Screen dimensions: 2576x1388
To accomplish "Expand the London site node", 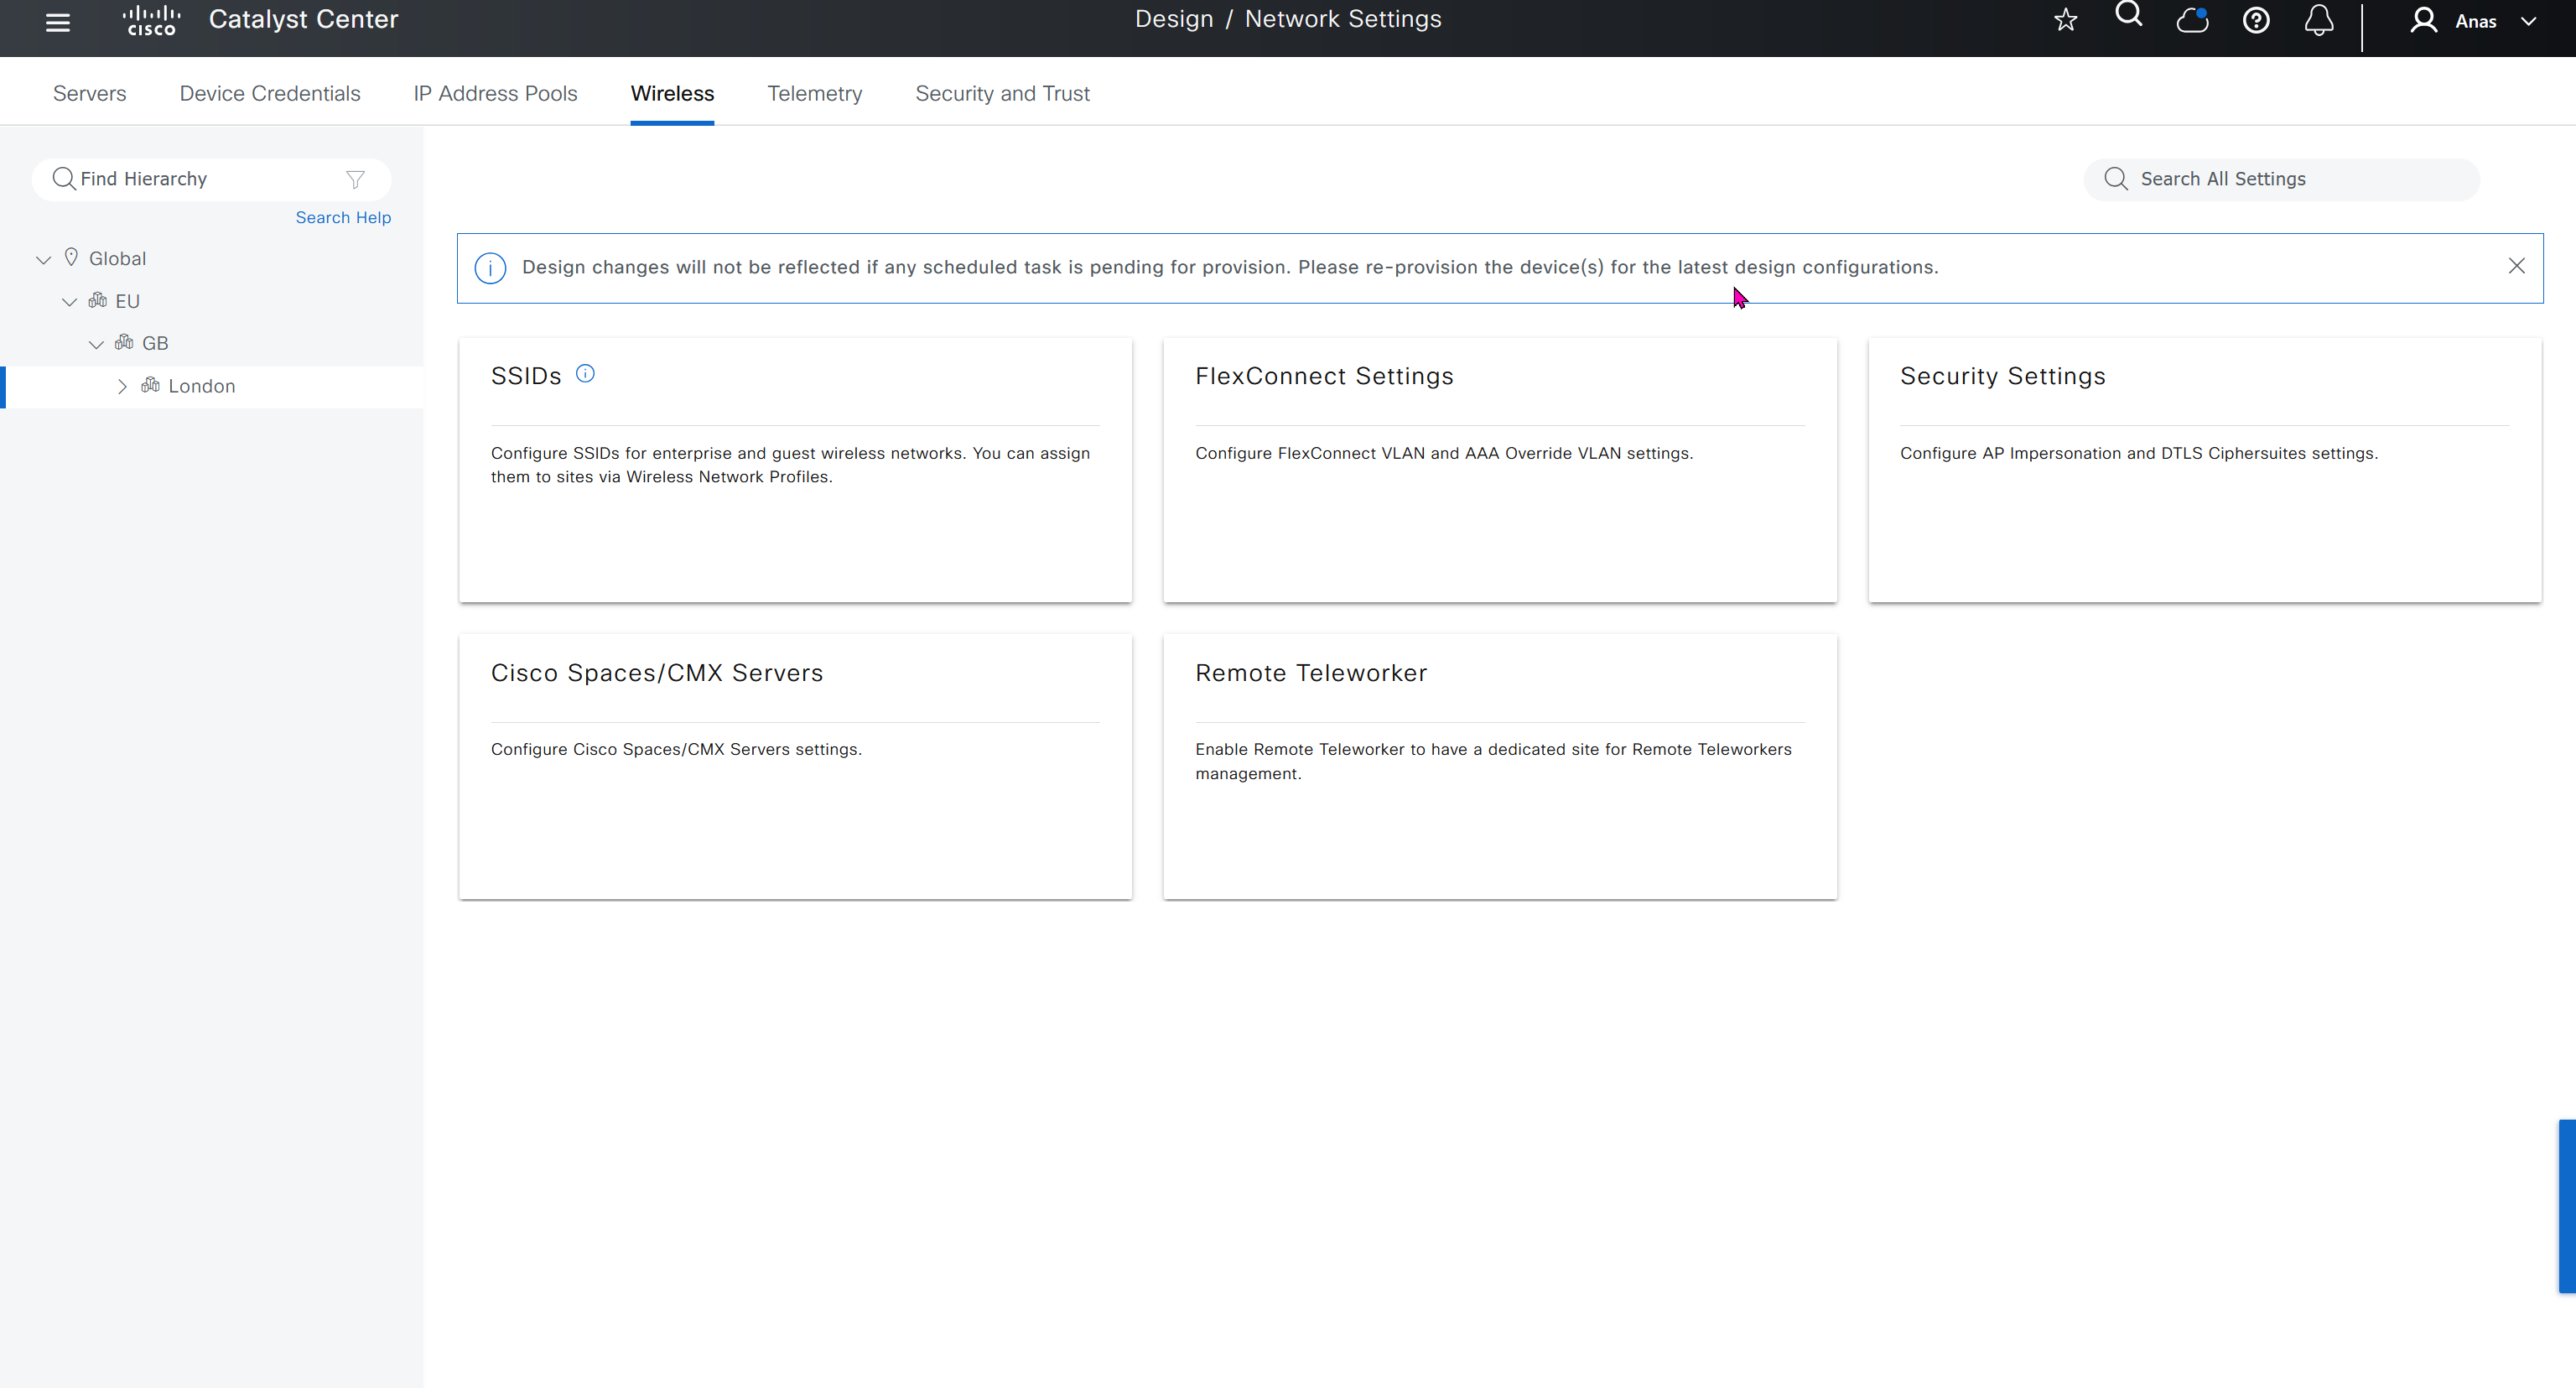I will (122, 387).
